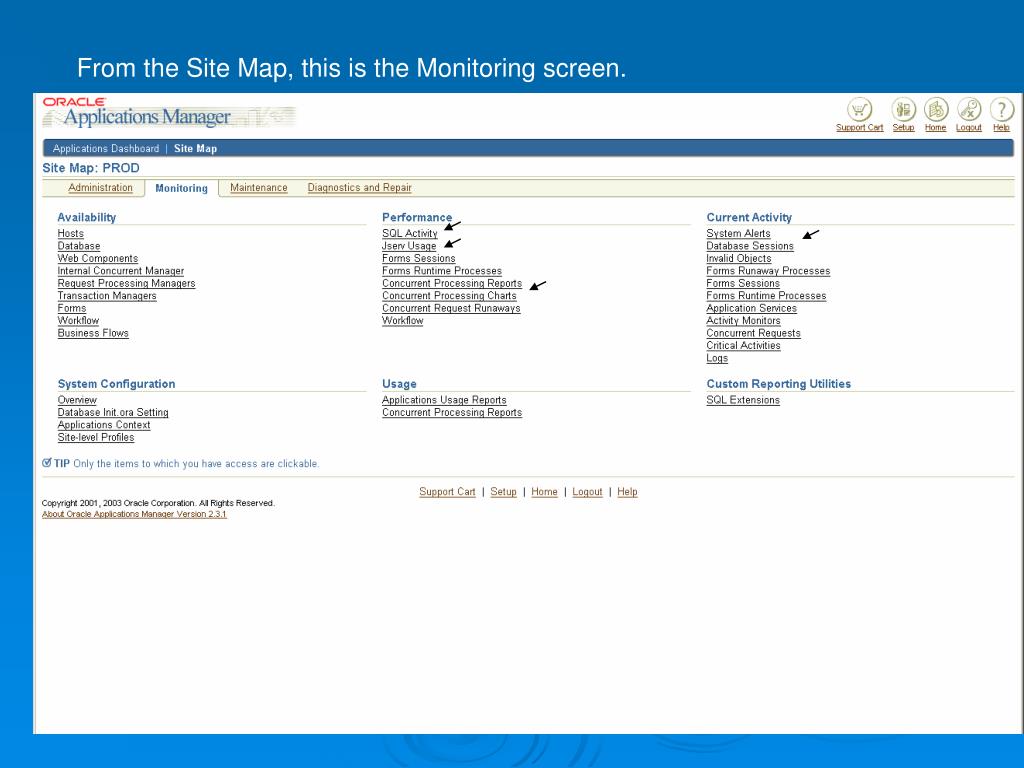Click the Support Cart shopping cart icon
1024x768 pixels.
[x=859, y=109]
